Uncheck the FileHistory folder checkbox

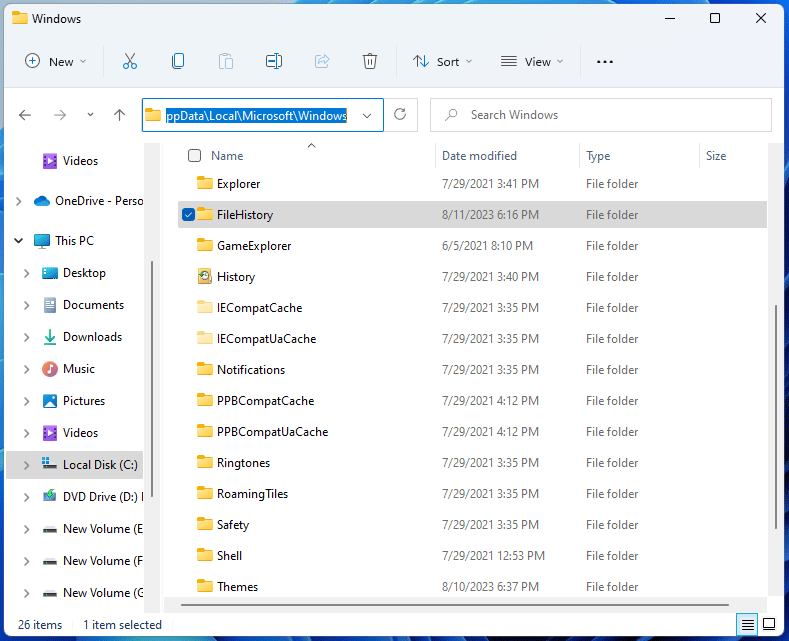point(188,215)
